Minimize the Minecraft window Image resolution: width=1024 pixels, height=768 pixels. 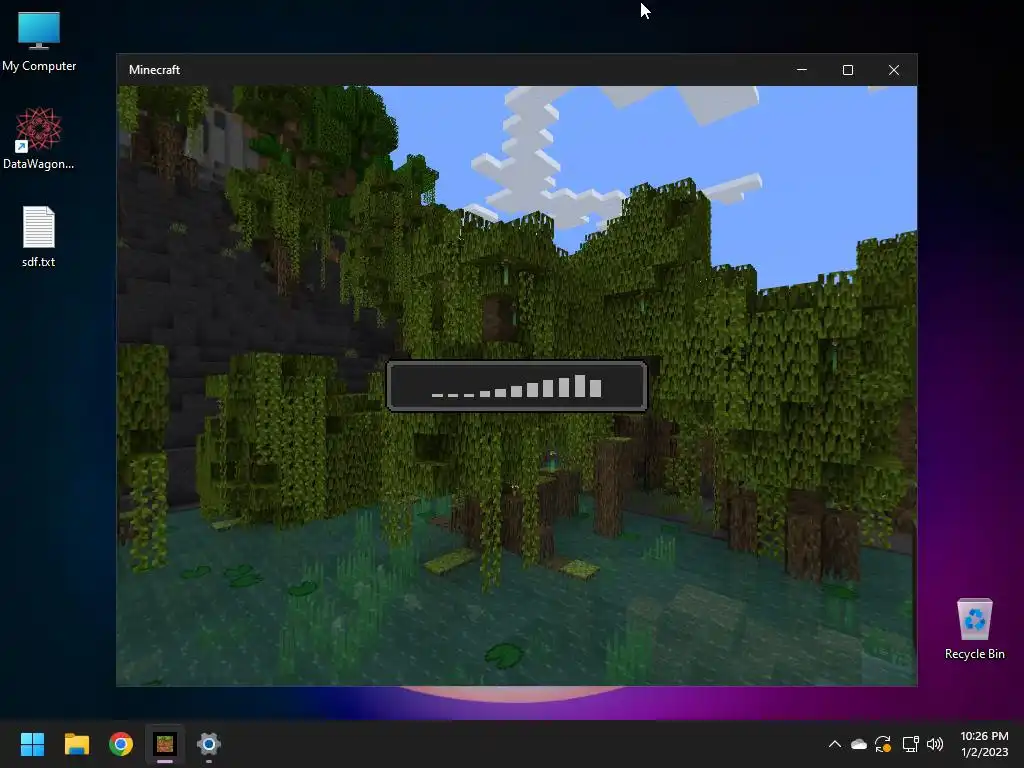tap(802, 70)
